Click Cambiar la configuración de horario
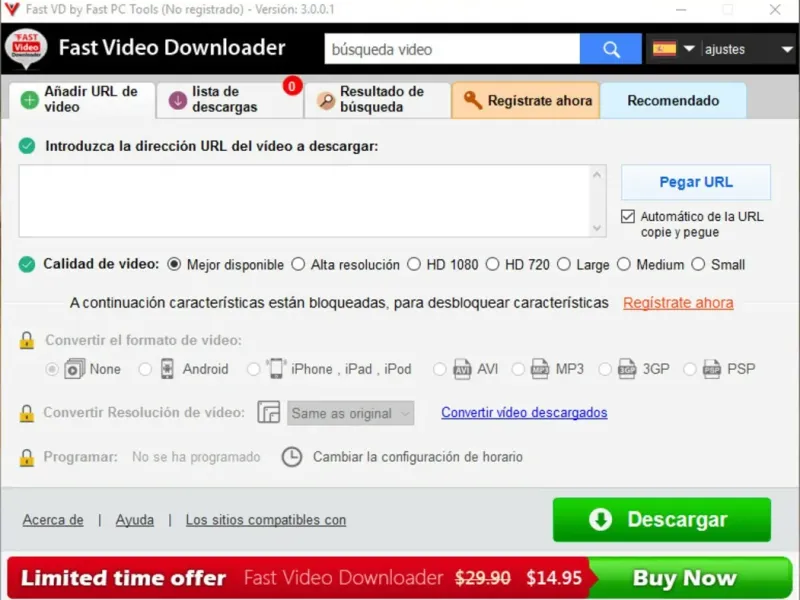800x600 pixels. [x=418, y=457]
